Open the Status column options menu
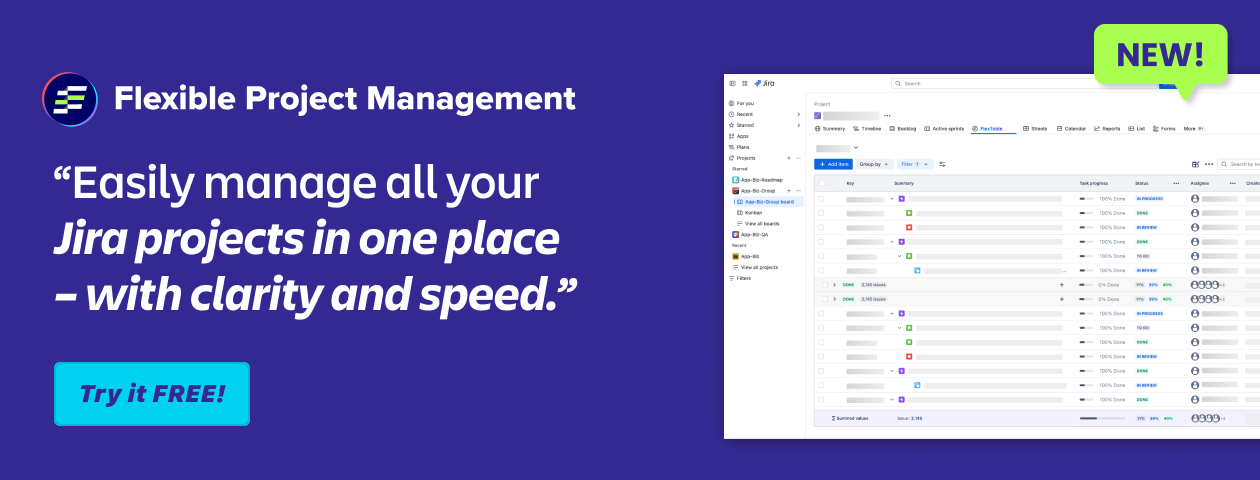Image resolution: width=1260 pixels, height=480 pixels. (x=1176, y=184)
